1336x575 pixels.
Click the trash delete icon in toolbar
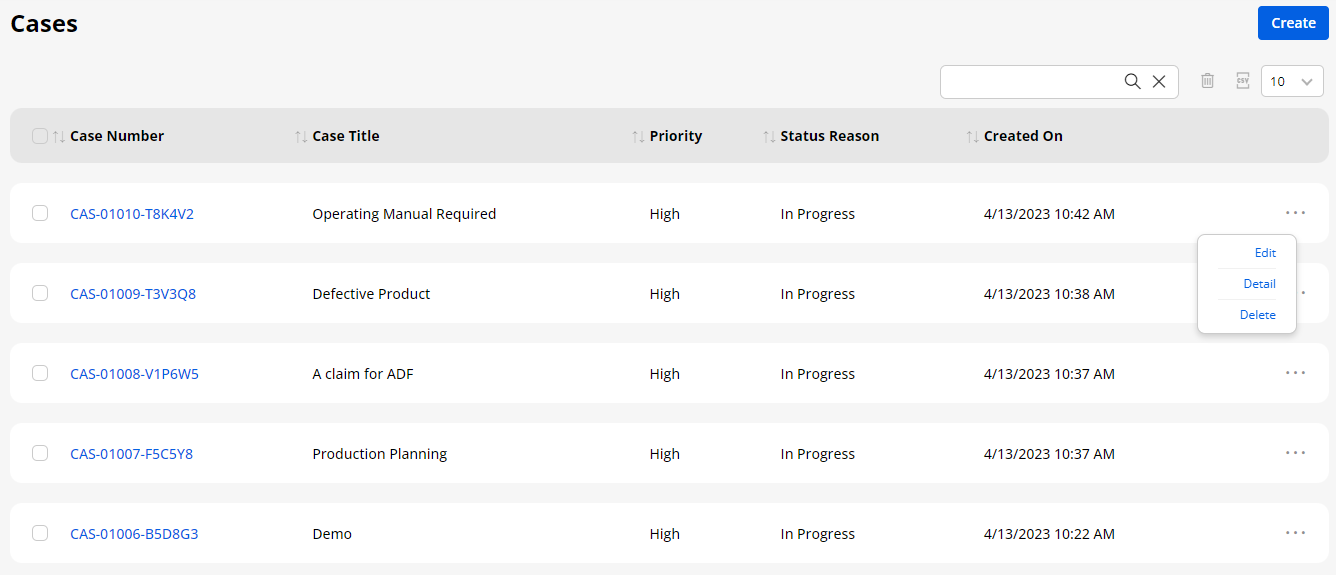[x=1207, y=81]
